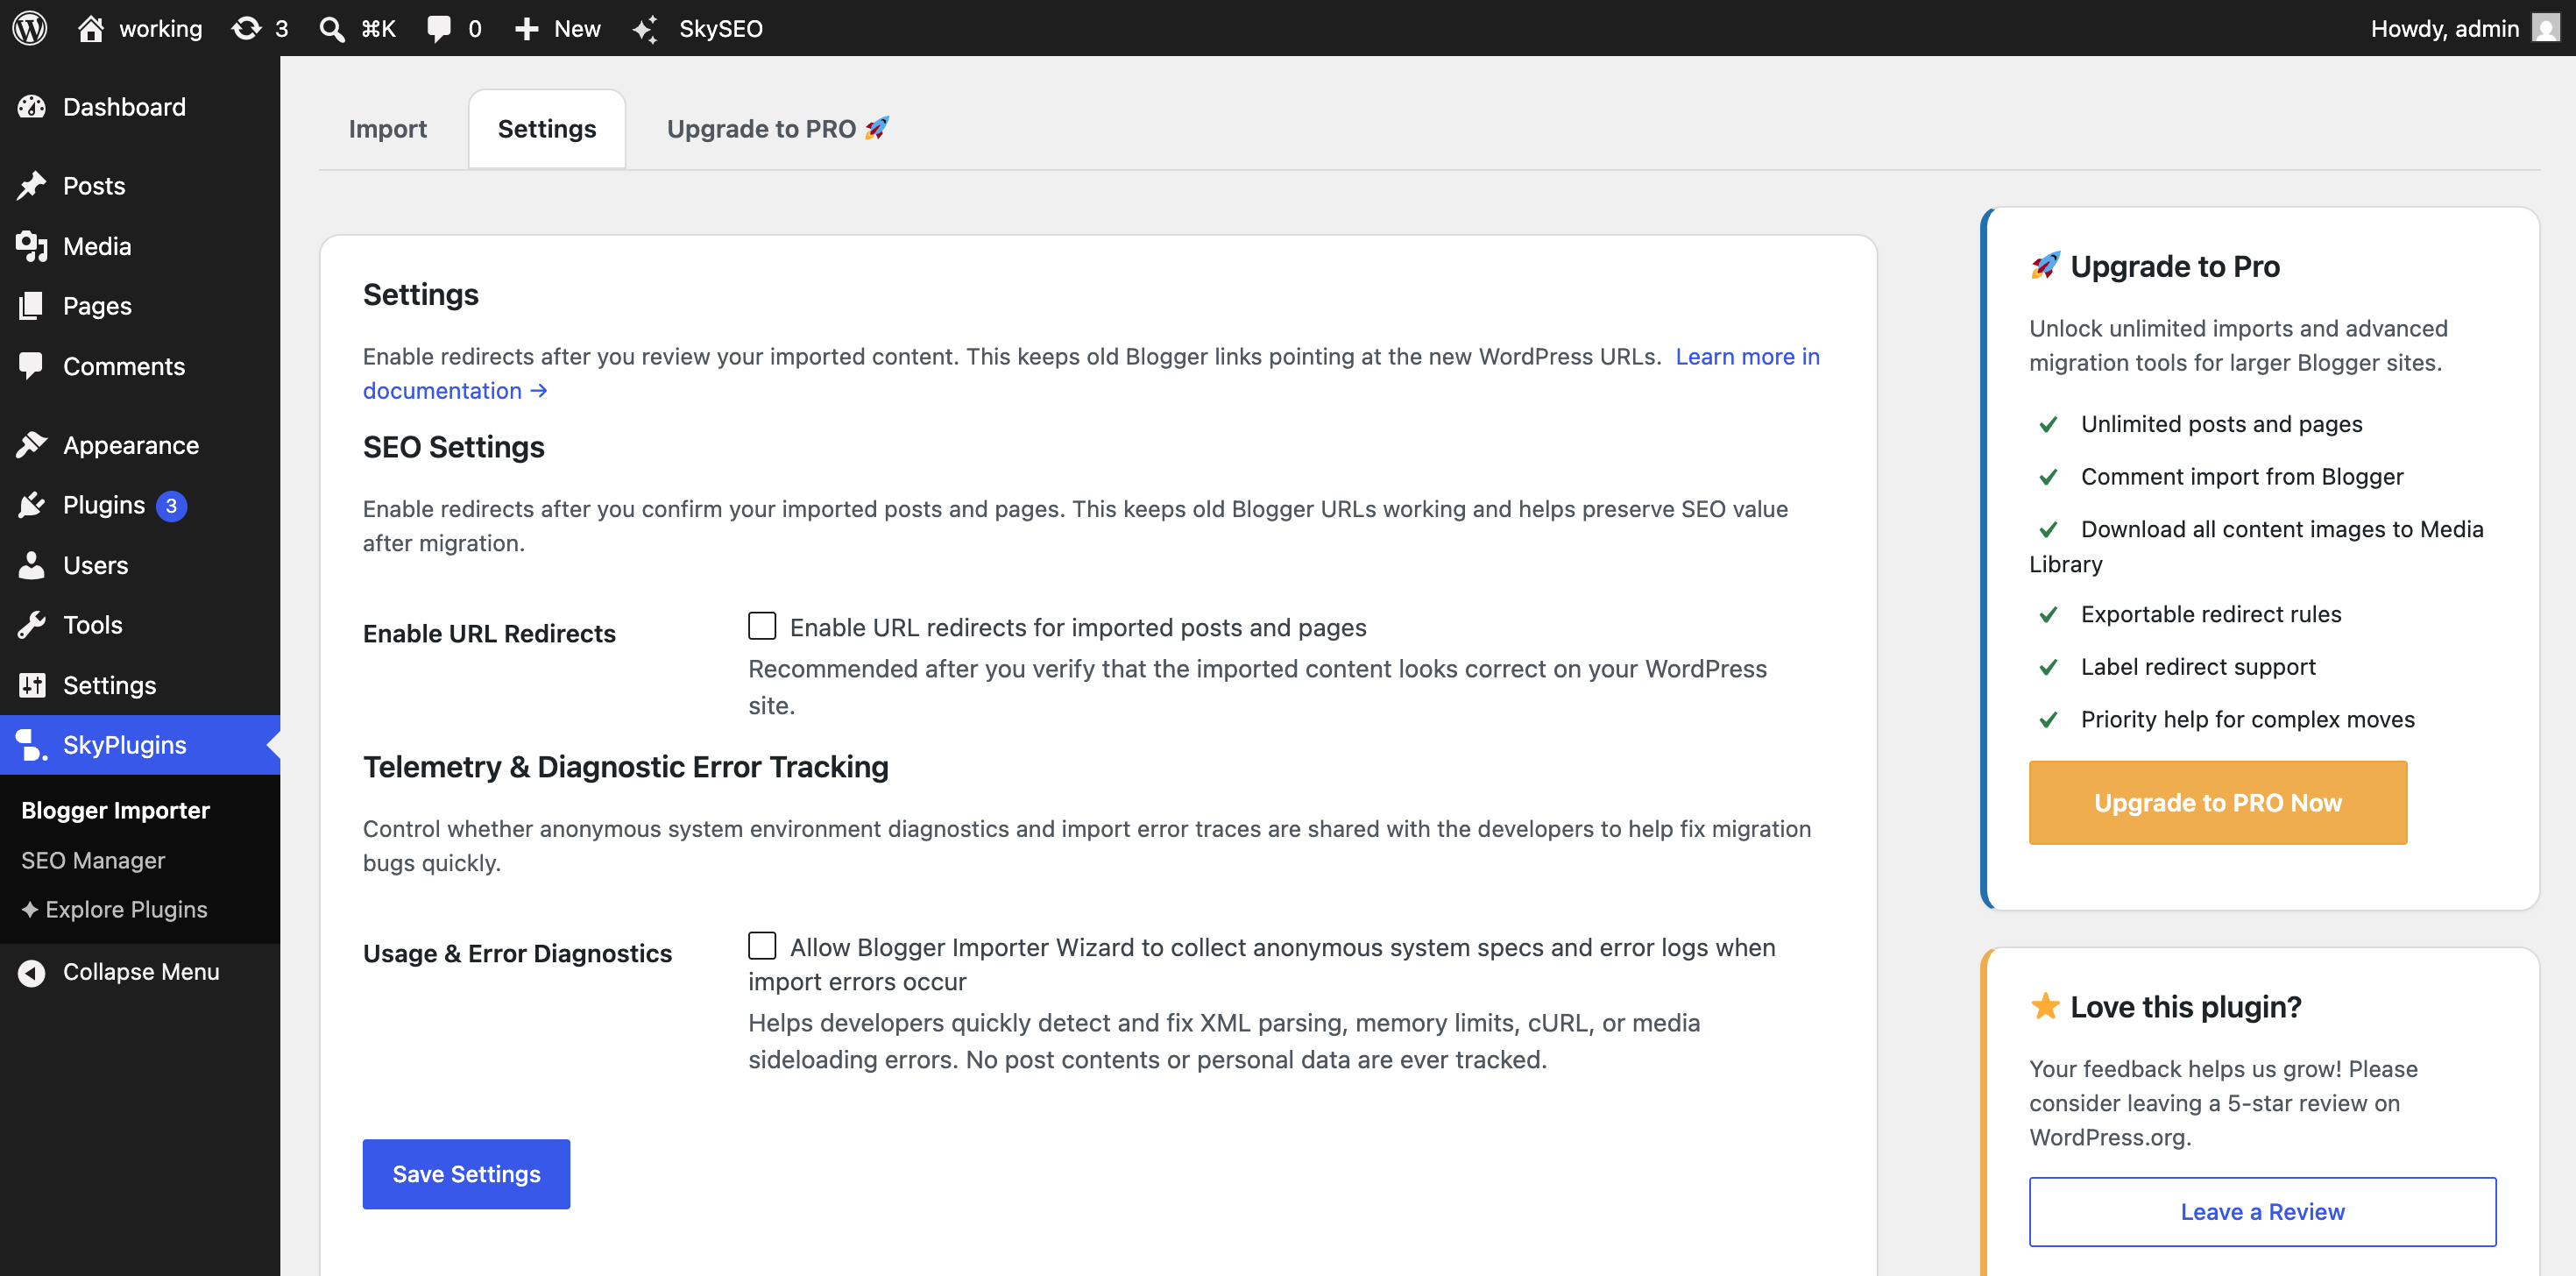2576x1276 pixels.
Task: Click the plus New icon
Action: coord(527,28)
